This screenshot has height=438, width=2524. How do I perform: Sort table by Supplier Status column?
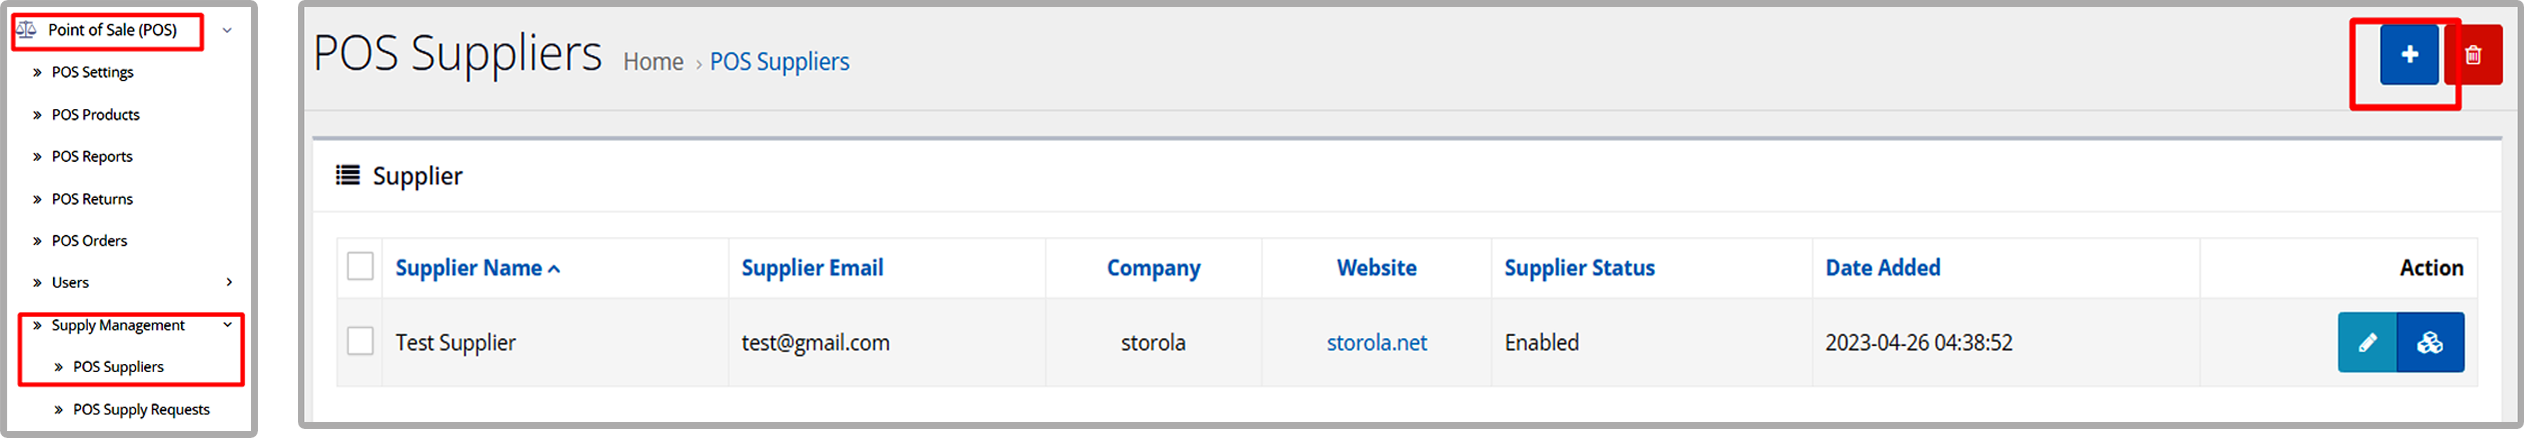(1579, 268)
